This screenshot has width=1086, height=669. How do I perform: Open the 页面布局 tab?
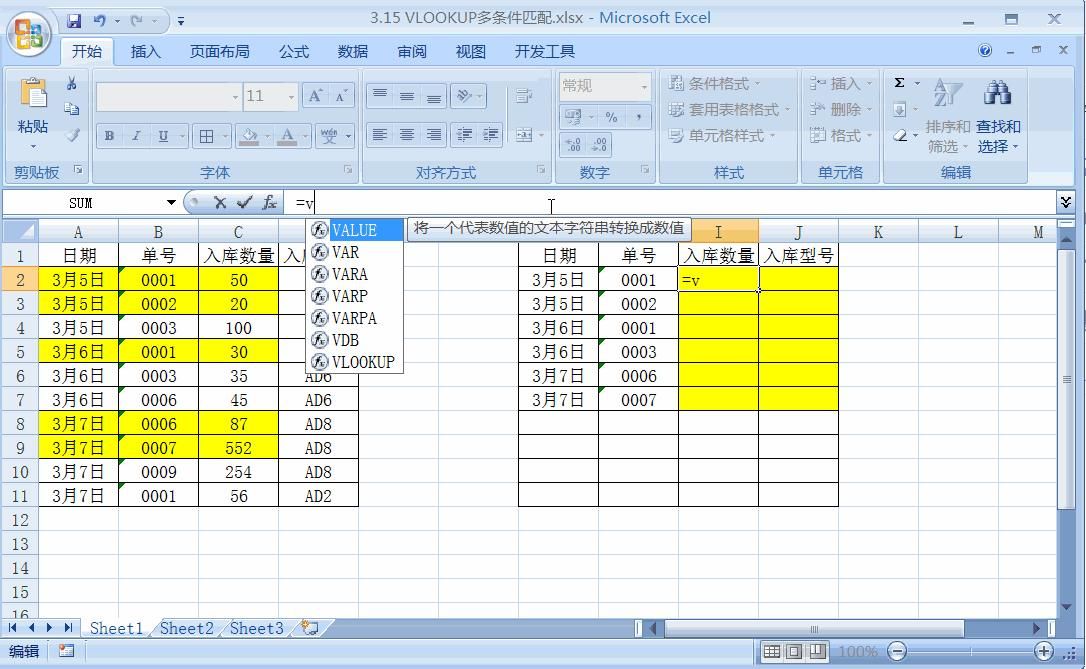(220, 51)
